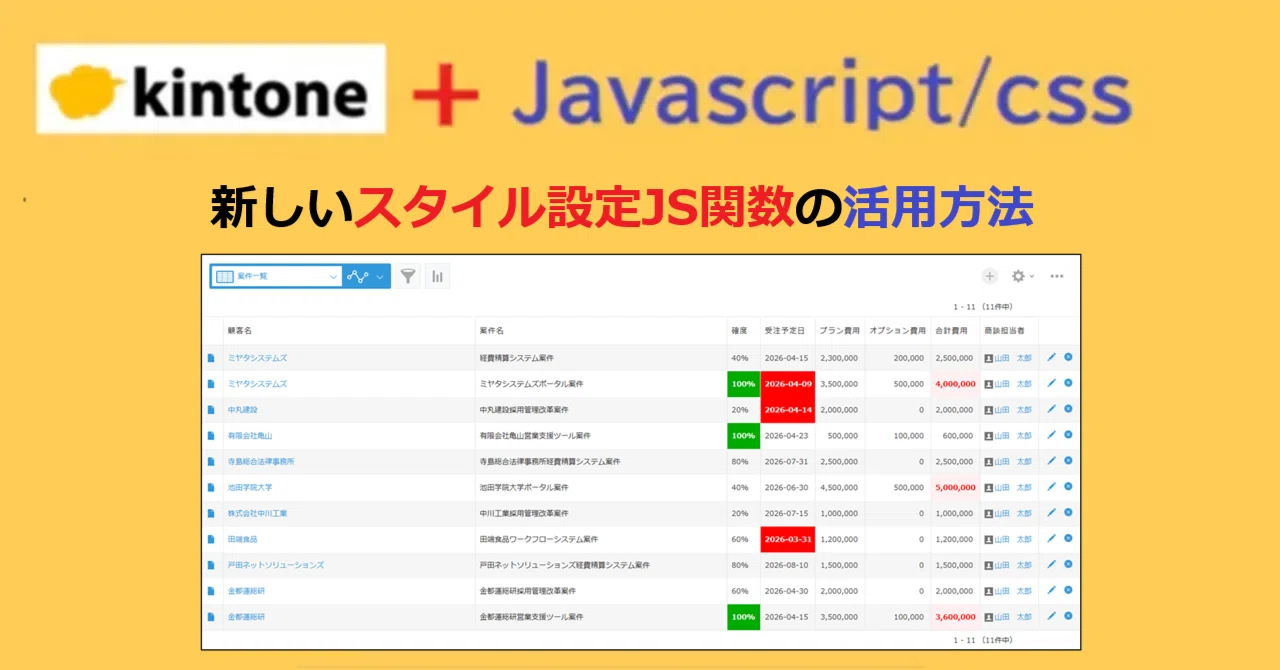Click the highlighted 4,000,000 total cell

955,384
